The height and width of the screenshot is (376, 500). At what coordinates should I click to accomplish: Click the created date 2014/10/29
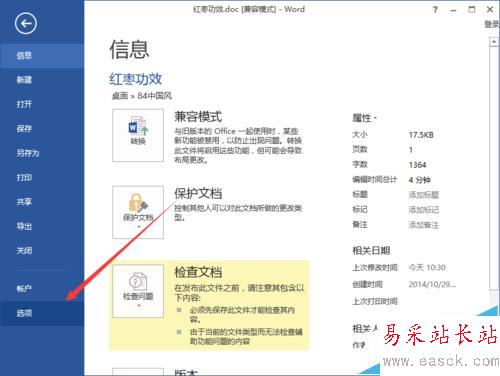[x=432, y=284]
